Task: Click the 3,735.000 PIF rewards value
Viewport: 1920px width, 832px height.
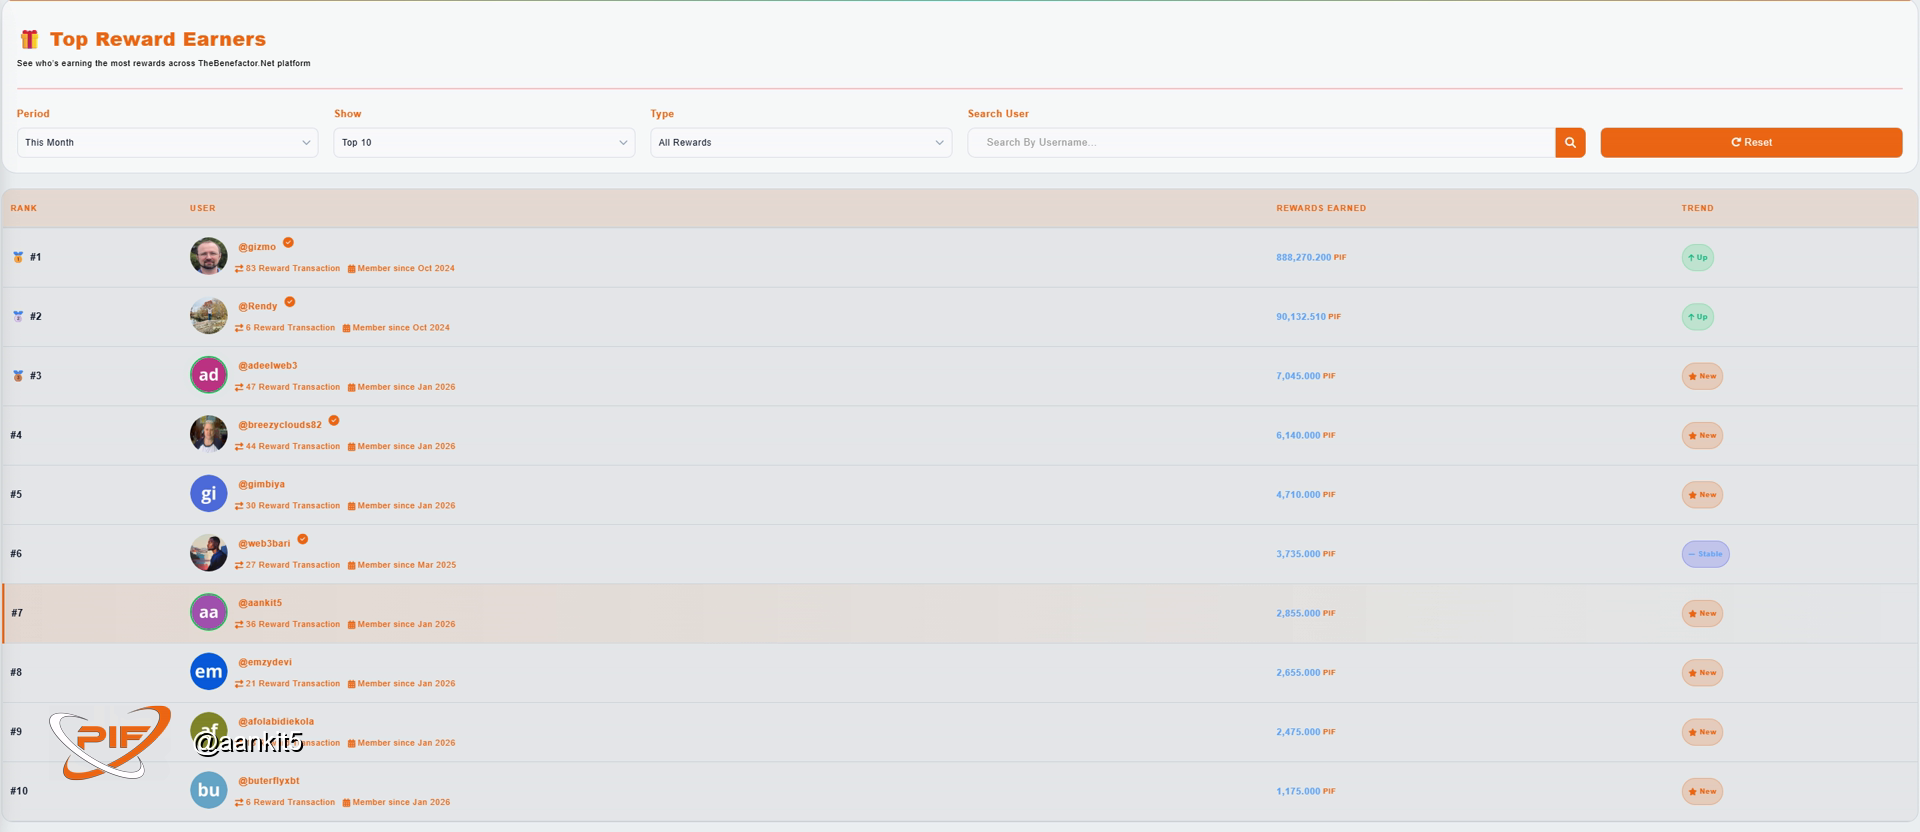Action: tap(1305, 554)
